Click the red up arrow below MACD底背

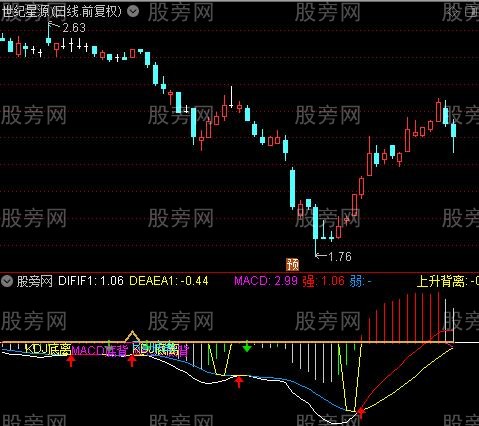132,361
